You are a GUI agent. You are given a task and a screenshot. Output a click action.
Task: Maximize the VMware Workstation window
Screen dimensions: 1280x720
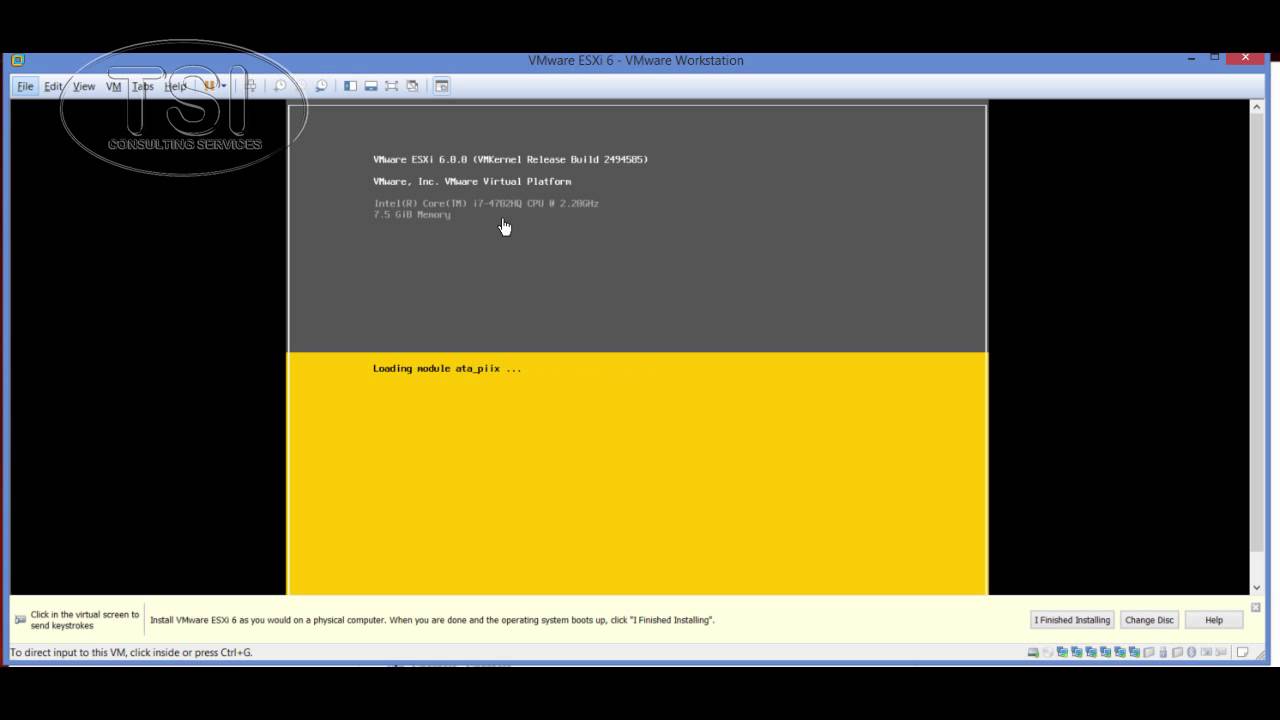1215,58
